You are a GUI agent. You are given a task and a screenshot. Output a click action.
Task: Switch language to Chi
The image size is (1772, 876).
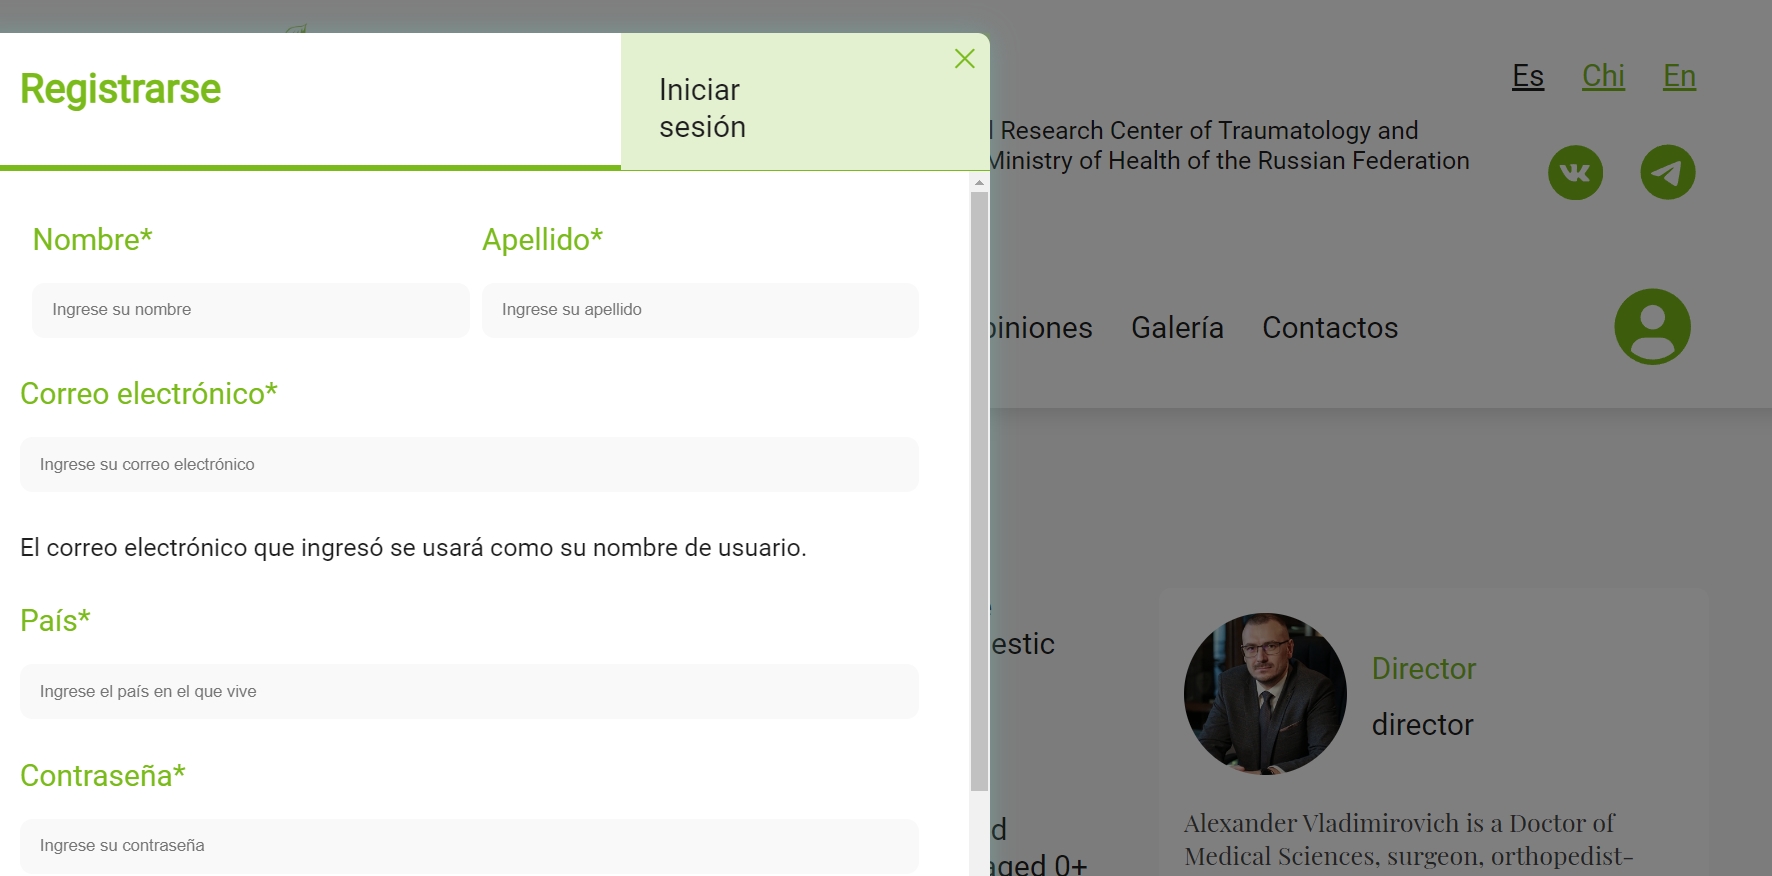click(1603, 77)
